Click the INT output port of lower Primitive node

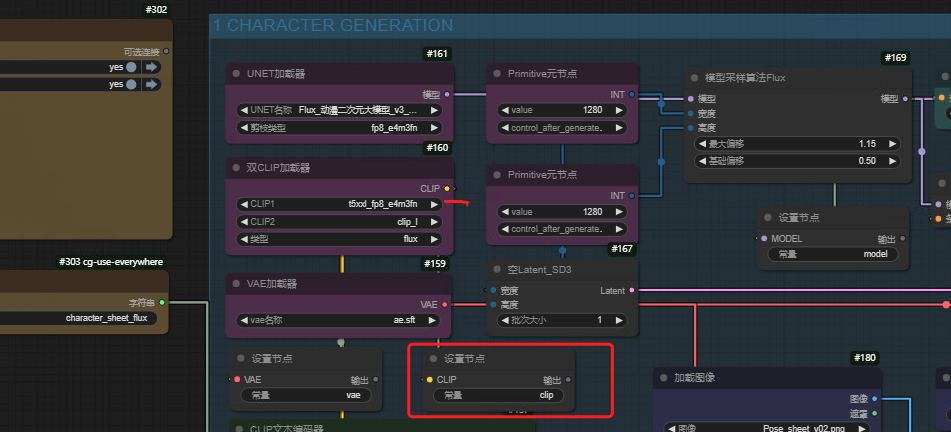(632, 195)
